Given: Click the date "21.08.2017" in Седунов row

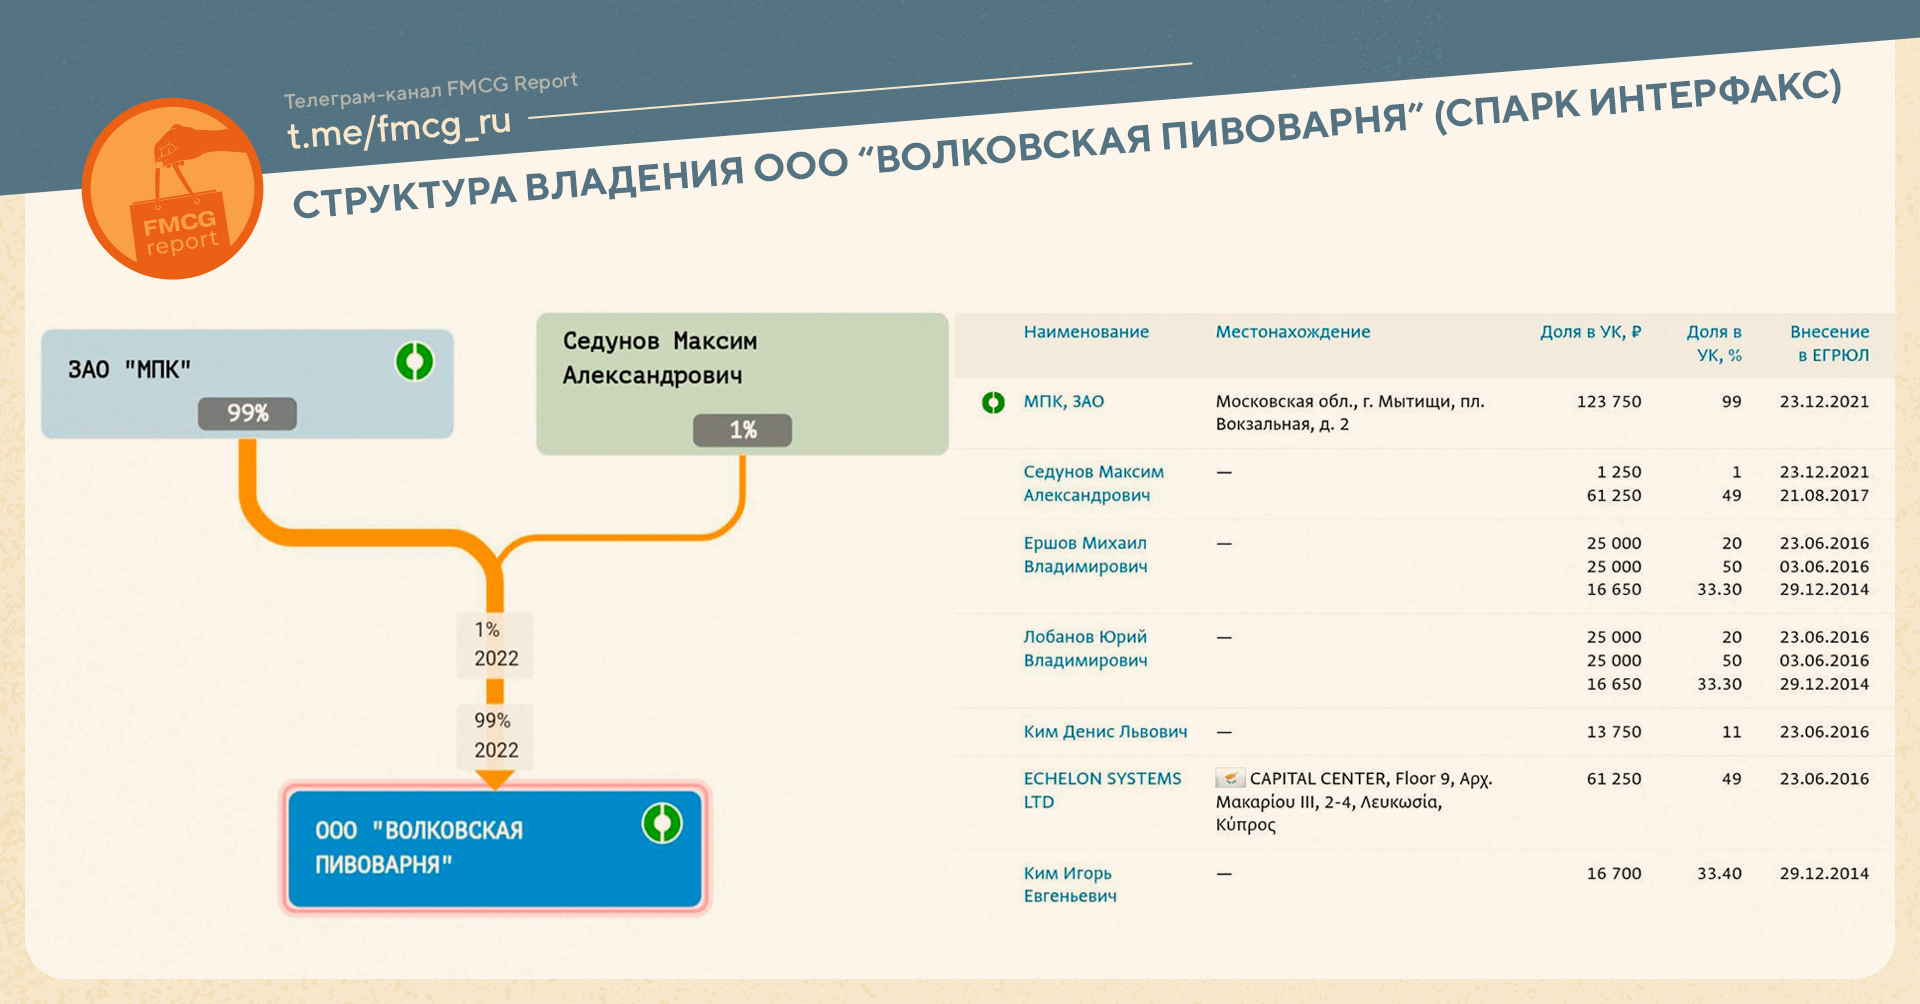Looking at the screenshot, I should coord(1824,495).
